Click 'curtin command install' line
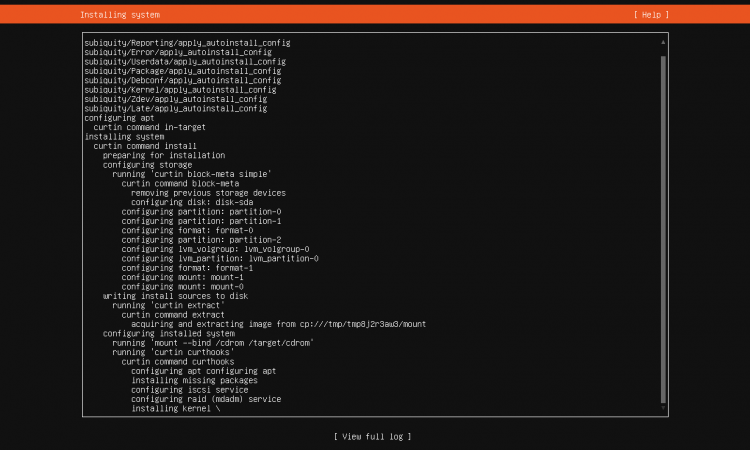The width and height of the screenshot is (750, 450). point(145,146)
